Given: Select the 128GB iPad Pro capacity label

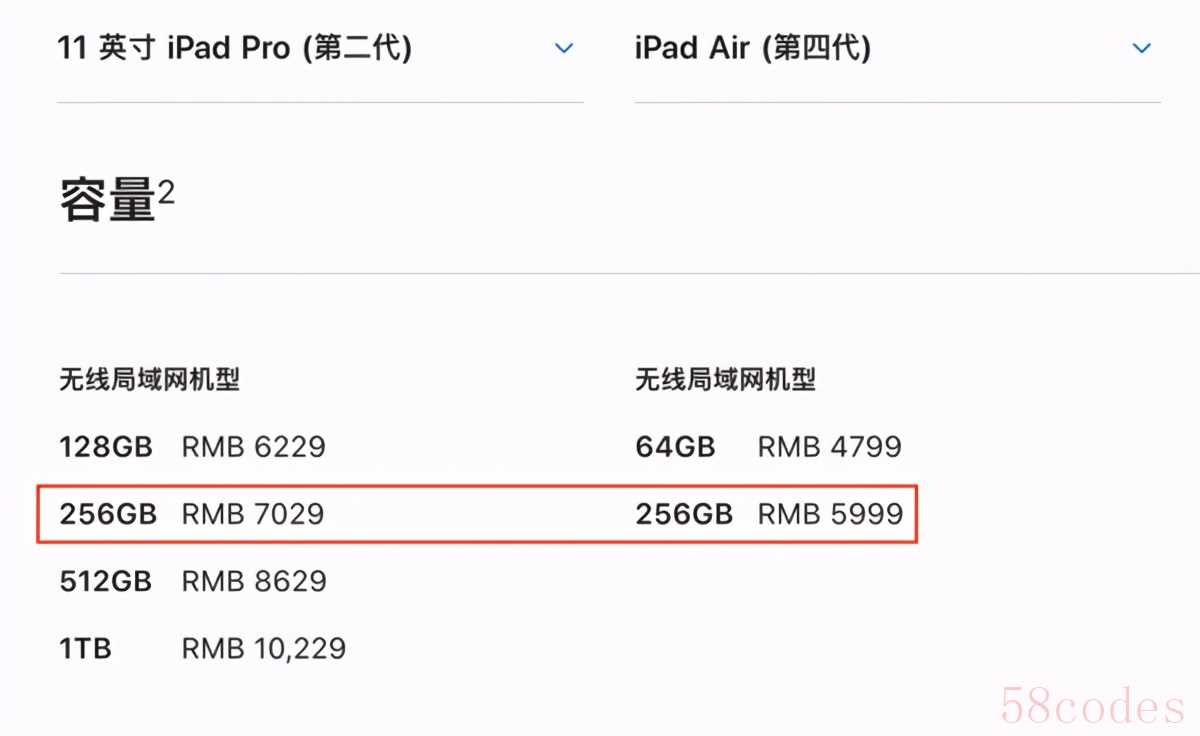Looking at the screenshot, I should (106, 446).
